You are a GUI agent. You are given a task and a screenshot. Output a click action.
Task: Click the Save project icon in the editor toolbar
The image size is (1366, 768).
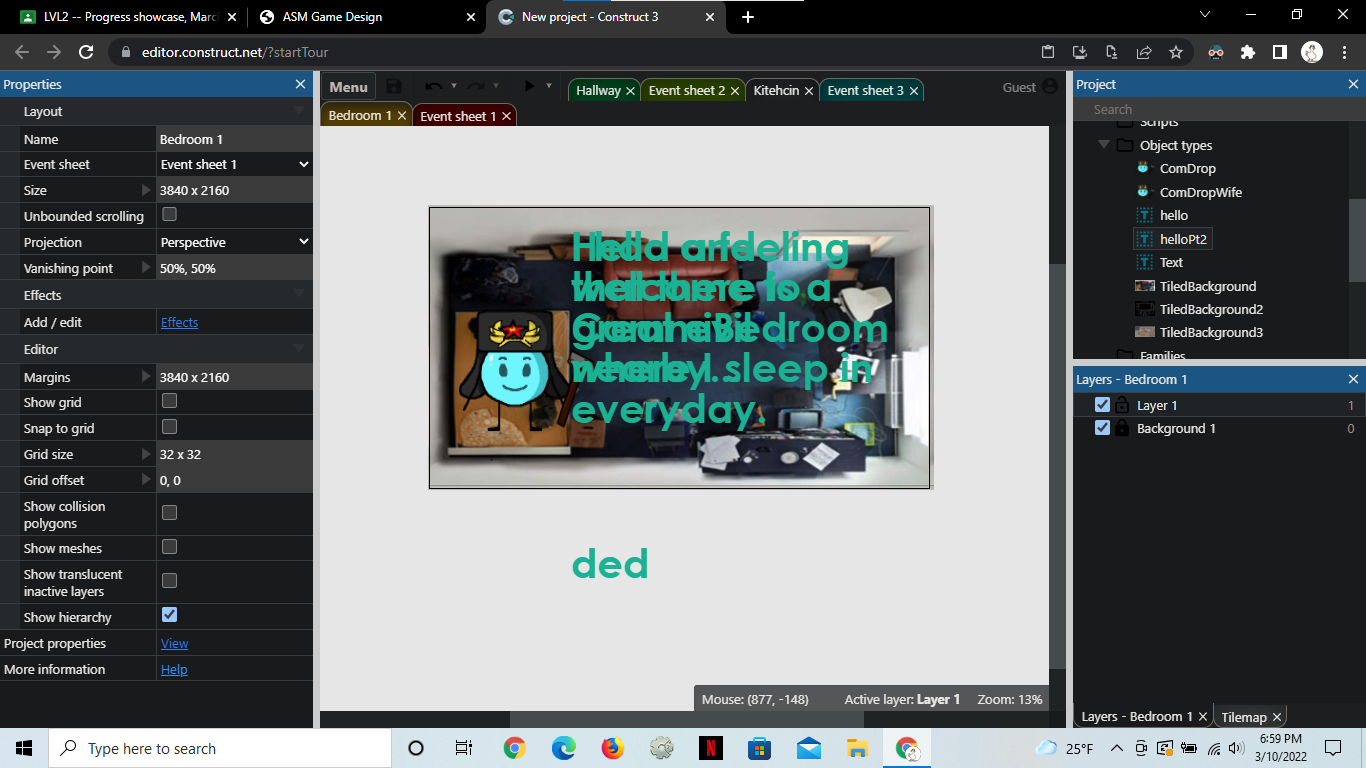coord(394,87)
